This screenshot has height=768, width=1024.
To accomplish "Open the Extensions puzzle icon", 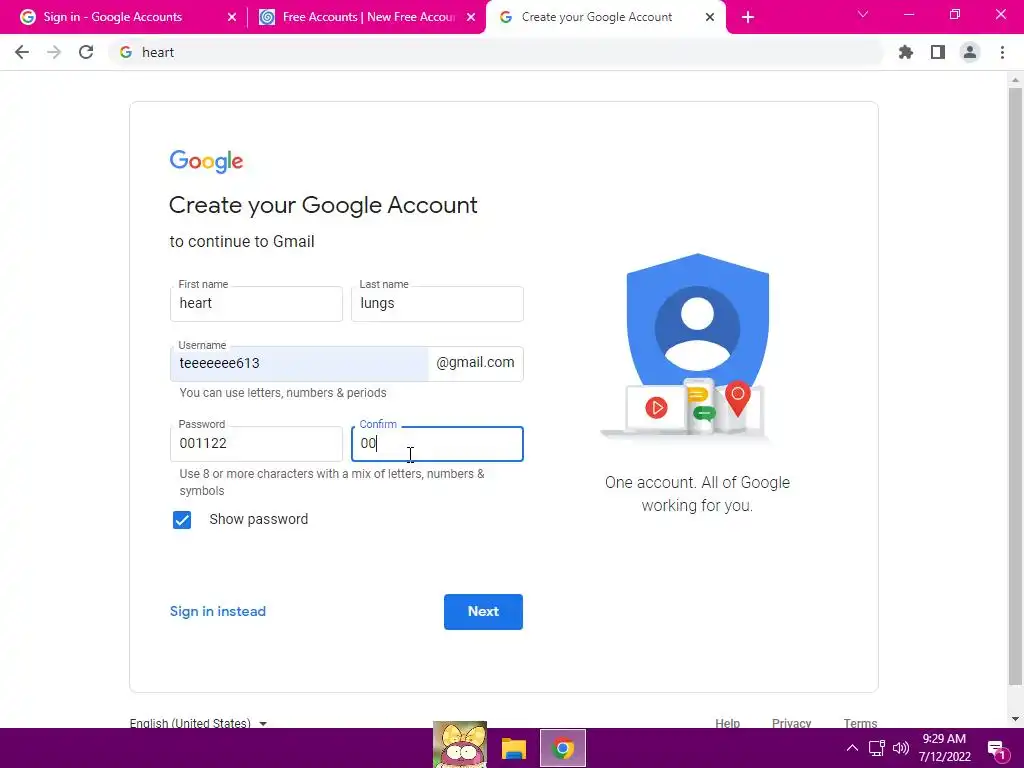I will pos(905,52).
